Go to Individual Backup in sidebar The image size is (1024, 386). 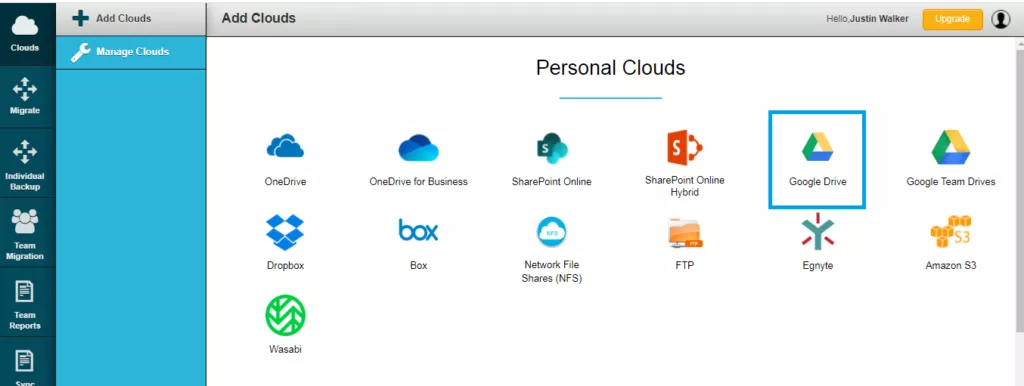(25, 165)
